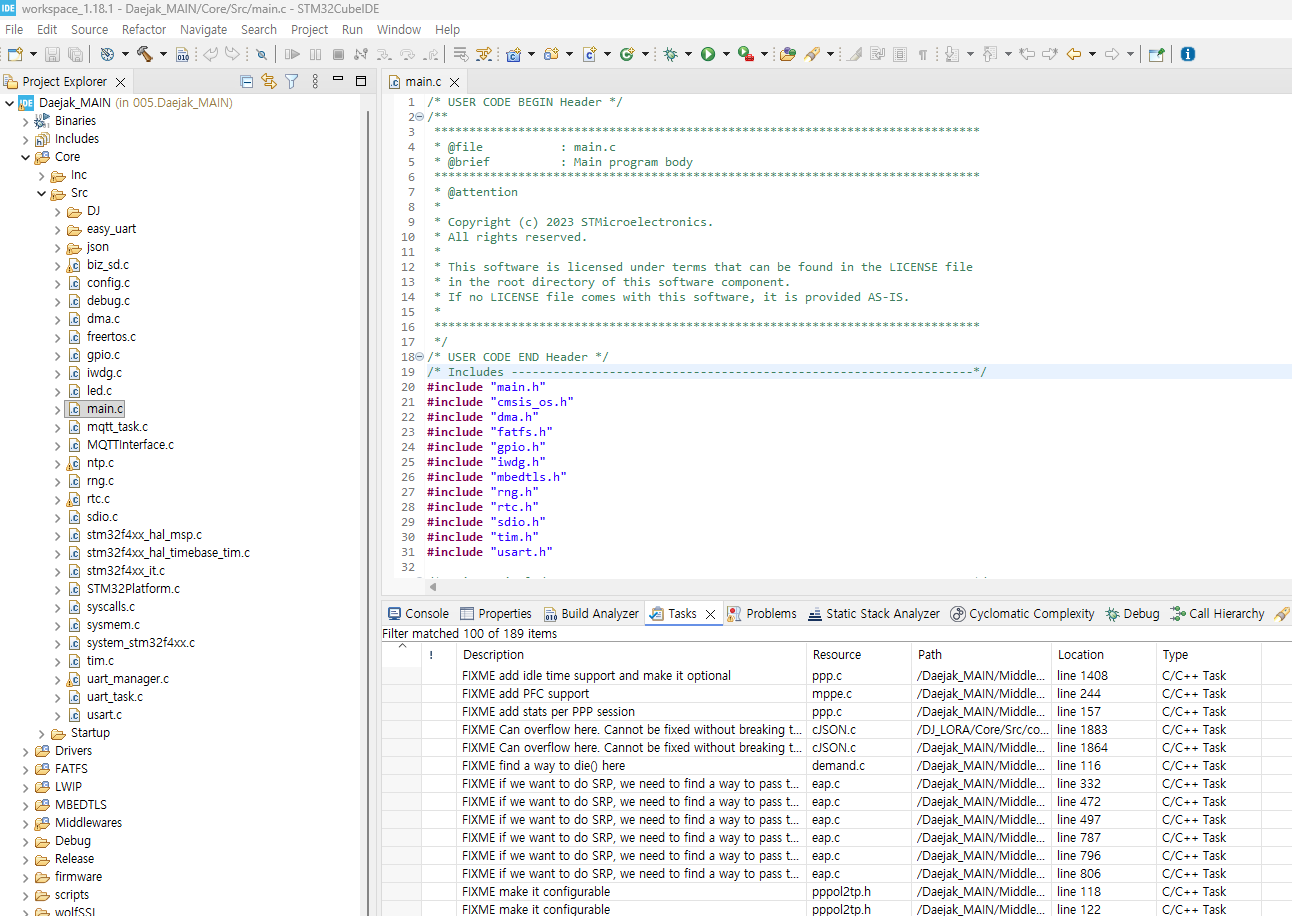The width and height of the screenshot is (1292, 916).
Task: Click the New Source Folder icon
Action: [x=550, y=54]
